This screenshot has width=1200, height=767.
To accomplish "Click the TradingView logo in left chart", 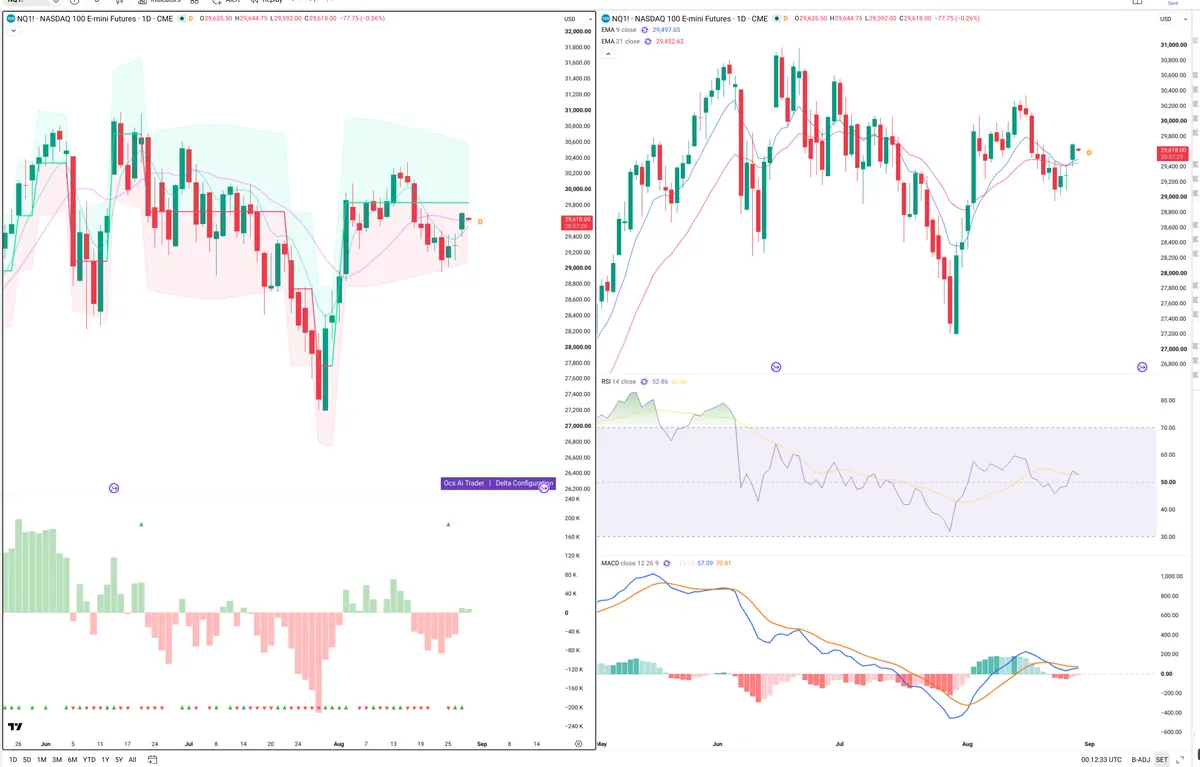I will (15, 728).
